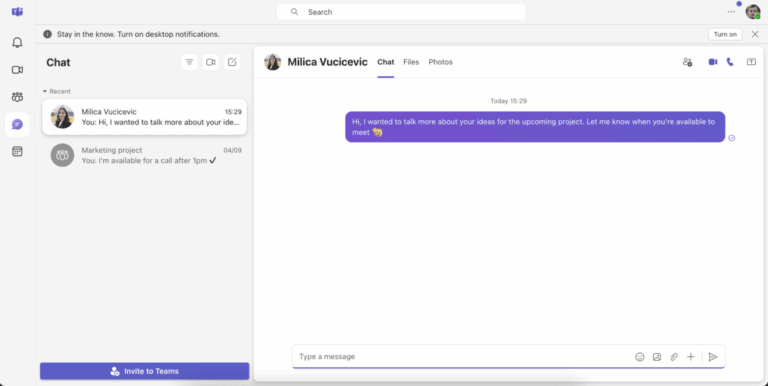Image resolution: width=768 pixels, height=386 pixels.
Task: Switch to the Chat tab
Action: coord(385,62)
